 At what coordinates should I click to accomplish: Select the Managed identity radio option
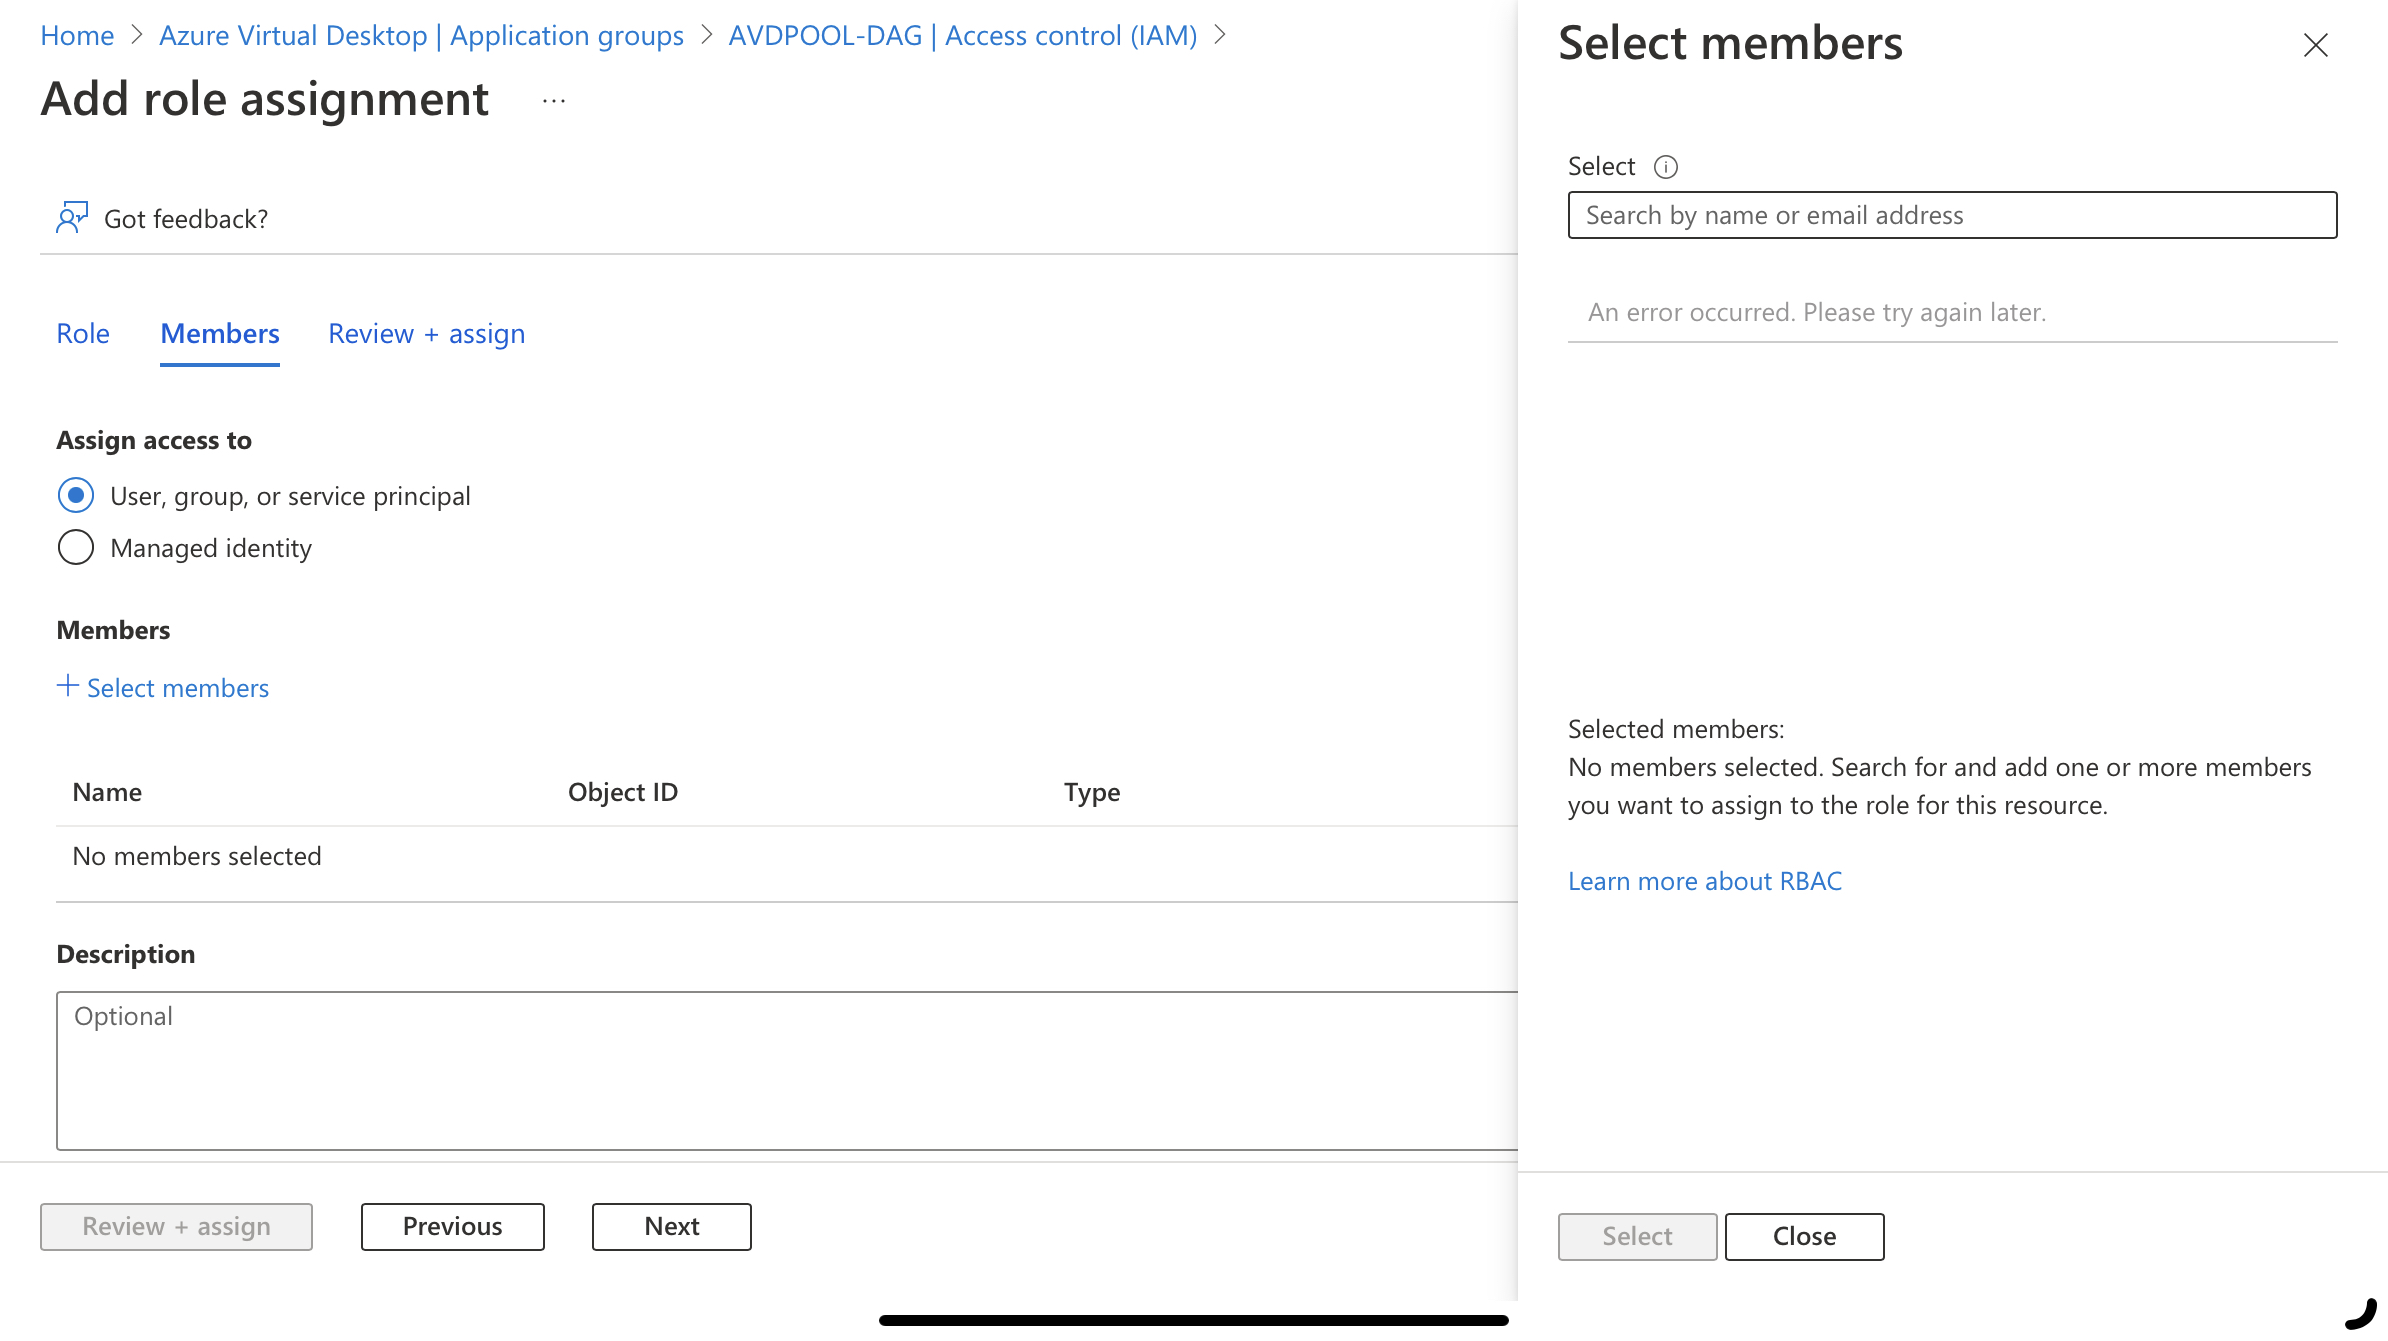[x=76, y=548]
